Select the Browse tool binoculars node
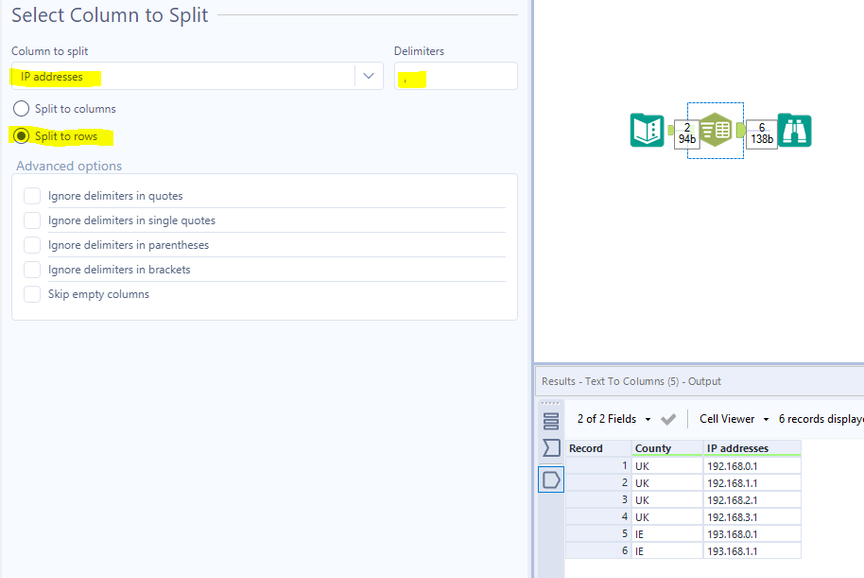This screenshot has width=864, height=578. (x=795, y=130)
